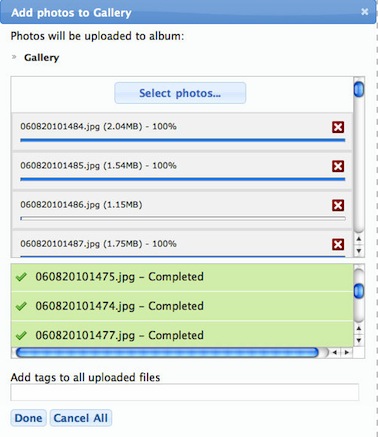Click the completed list scroll up arrow
378x437 pixels.
point(359,329)
